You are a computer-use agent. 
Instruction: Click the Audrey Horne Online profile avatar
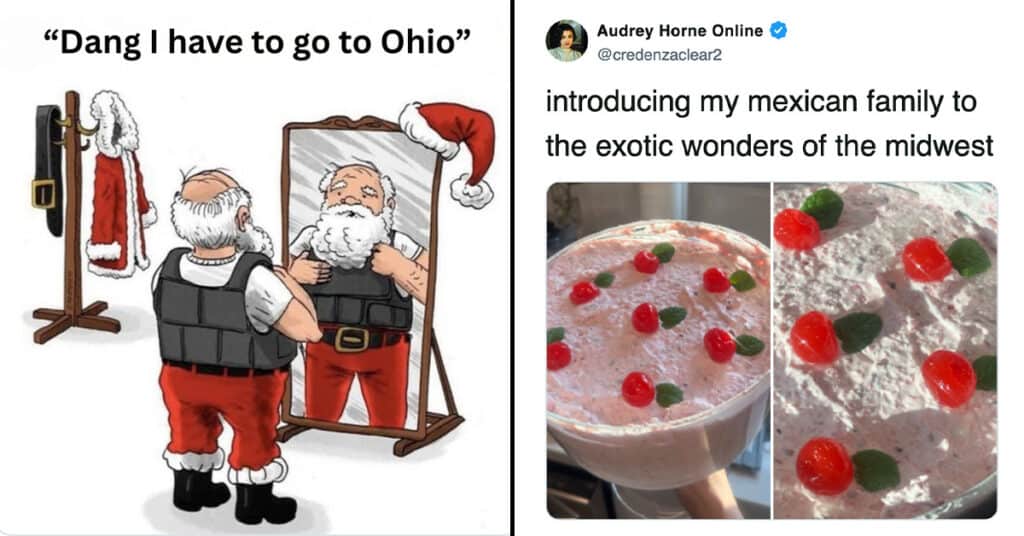[567, 40]
